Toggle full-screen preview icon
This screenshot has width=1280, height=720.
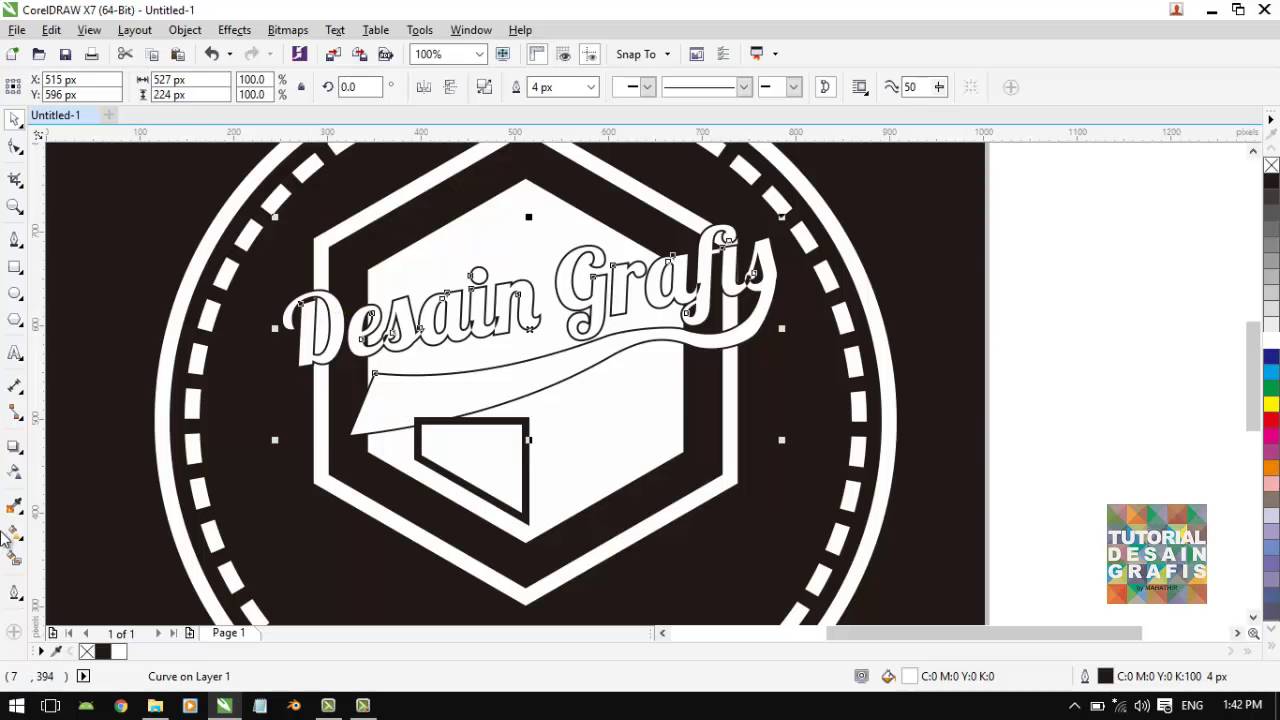pos(503,54)
